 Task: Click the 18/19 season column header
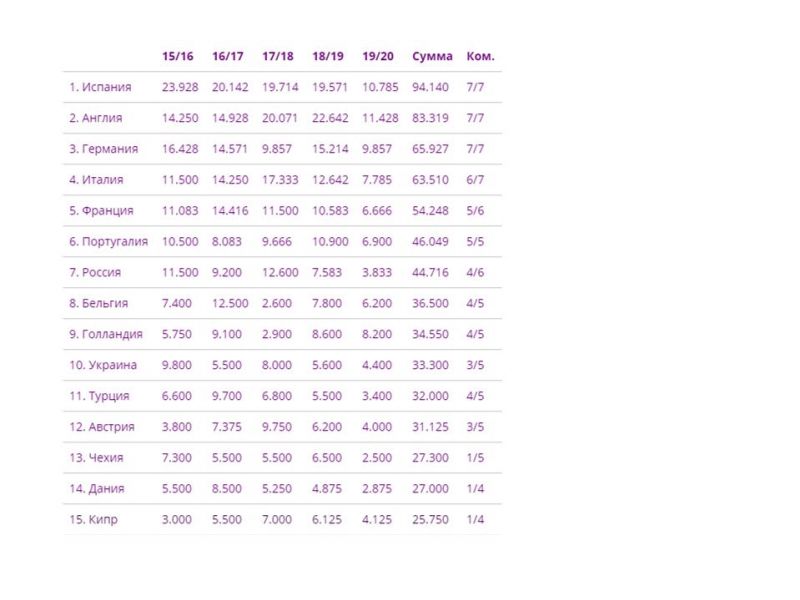[x=328, y=56]
